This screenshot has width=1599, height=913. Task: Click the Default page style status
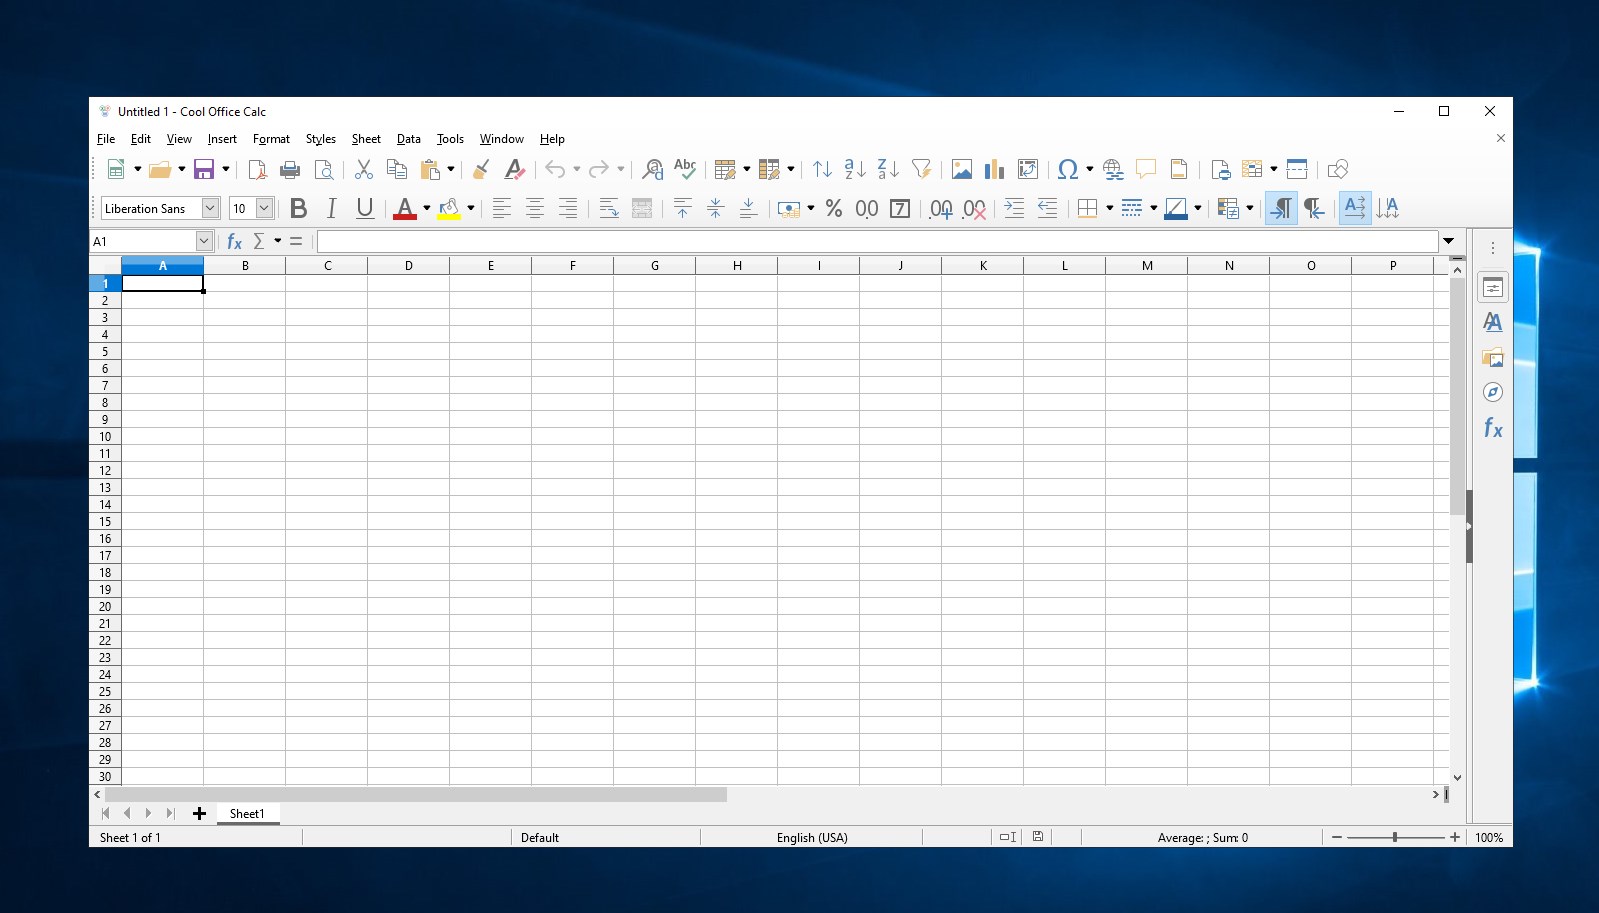pos(540,838)
